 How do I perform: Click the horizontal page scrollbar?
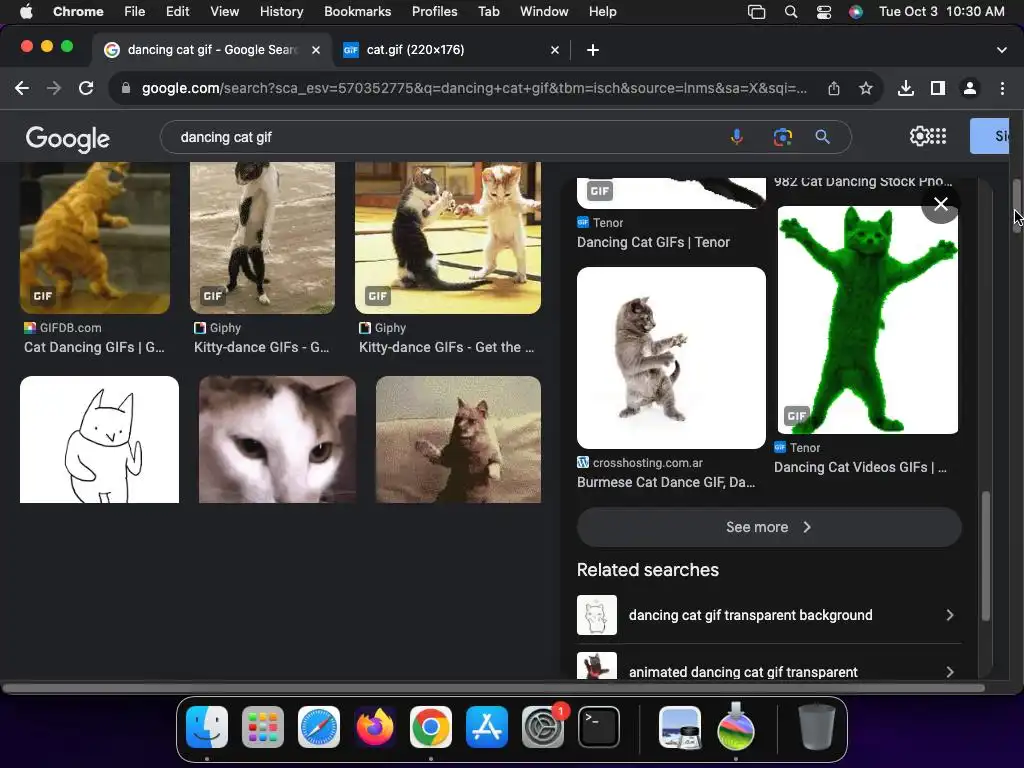click(494, 688)
